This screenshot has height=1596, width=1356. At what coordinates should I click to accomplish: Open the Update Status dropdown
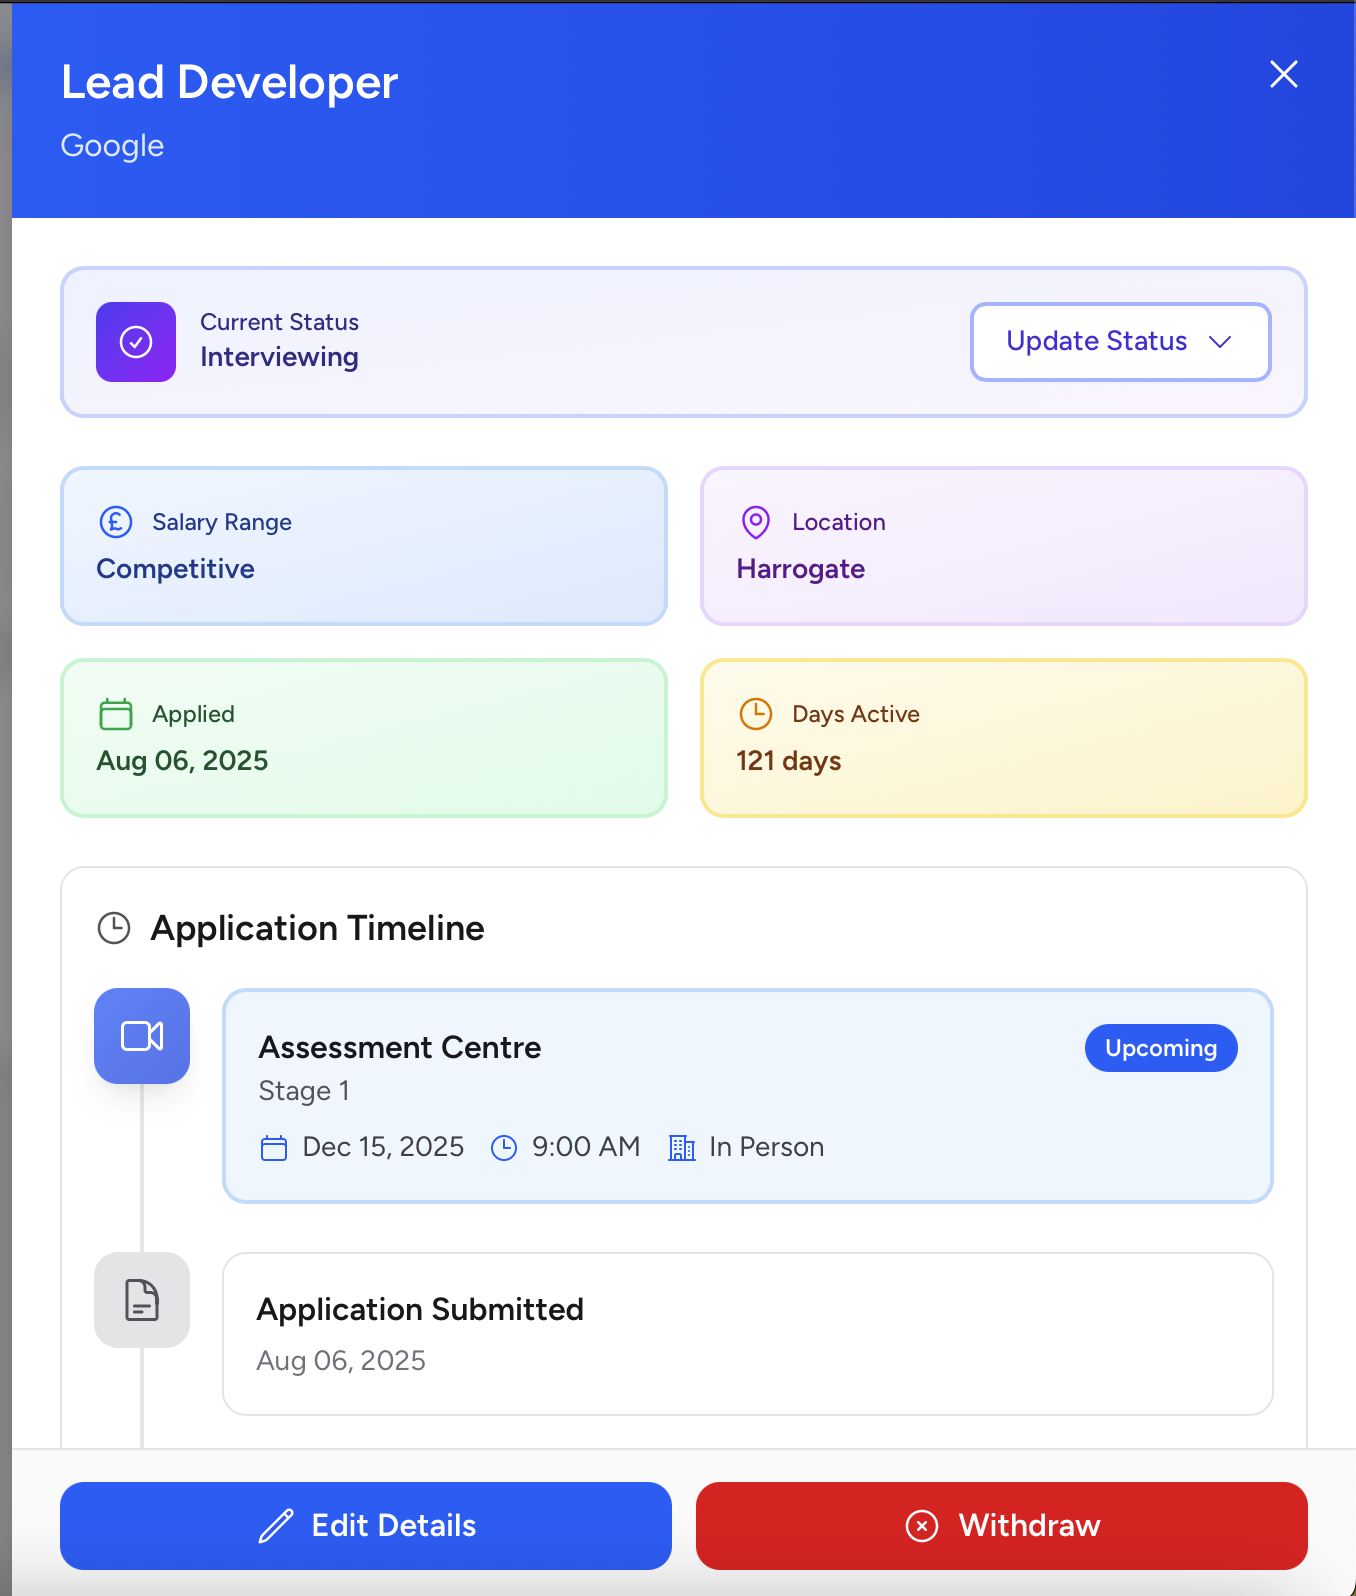(1119, 342)
